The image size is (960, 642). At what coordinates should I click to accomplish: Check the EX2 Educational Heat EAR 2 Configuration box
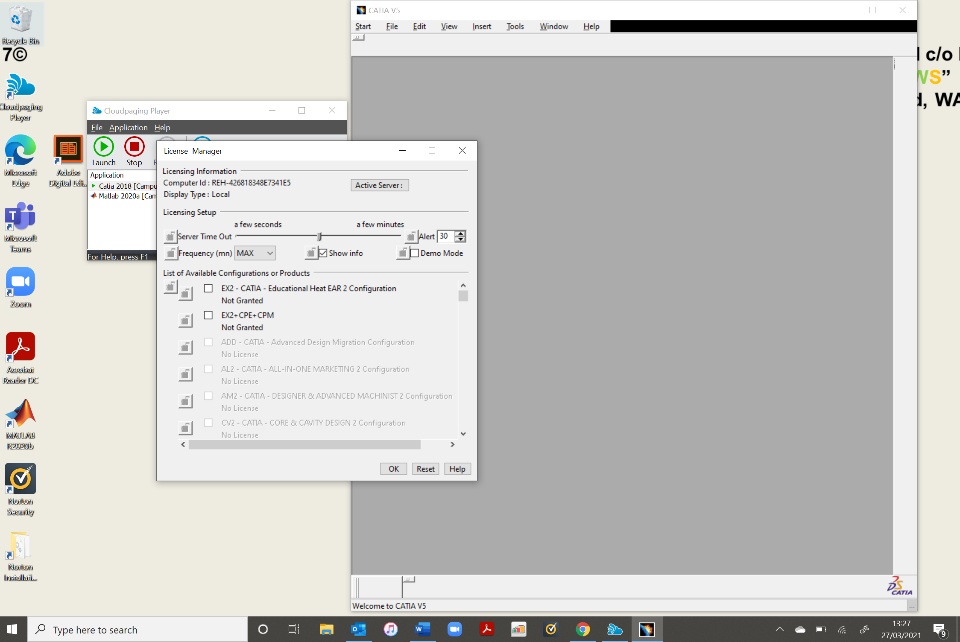[209, 288]
